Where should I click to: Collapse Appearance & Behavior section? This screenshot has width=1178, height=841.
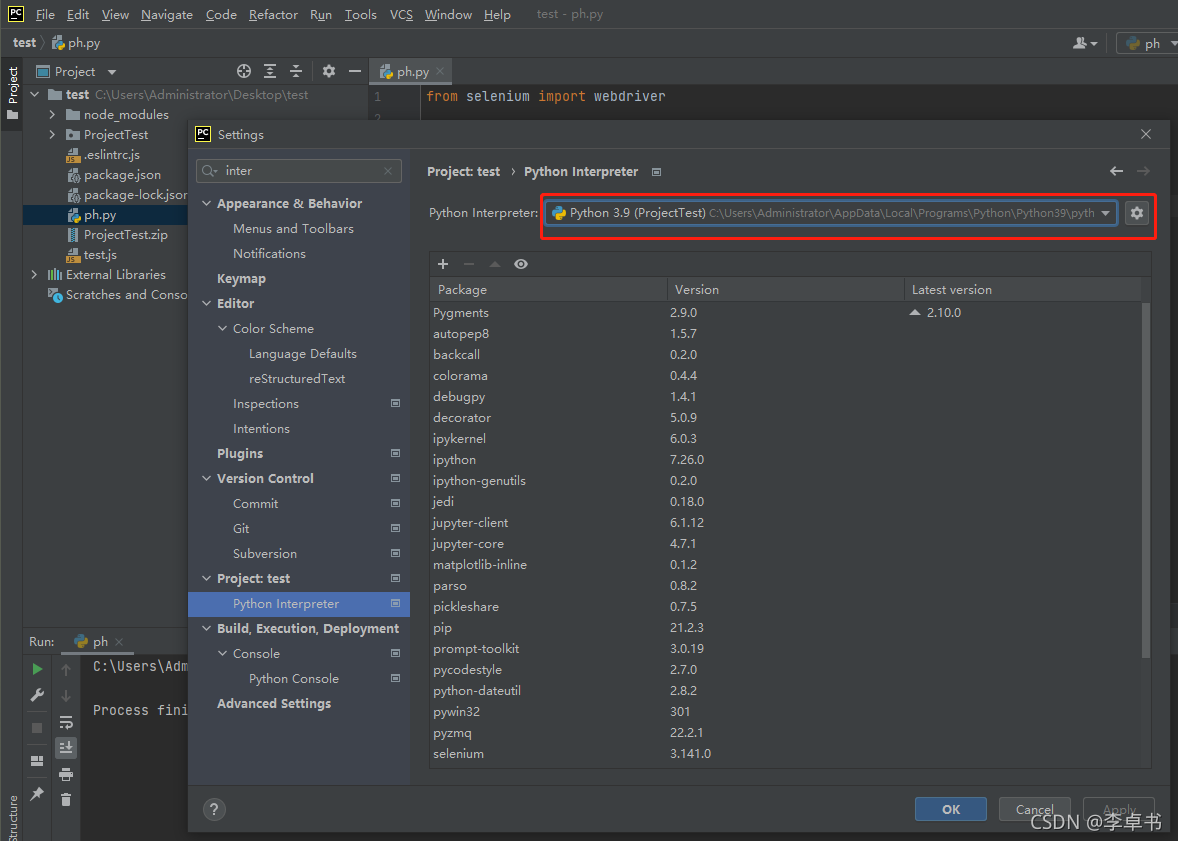[x=207, y=204]
